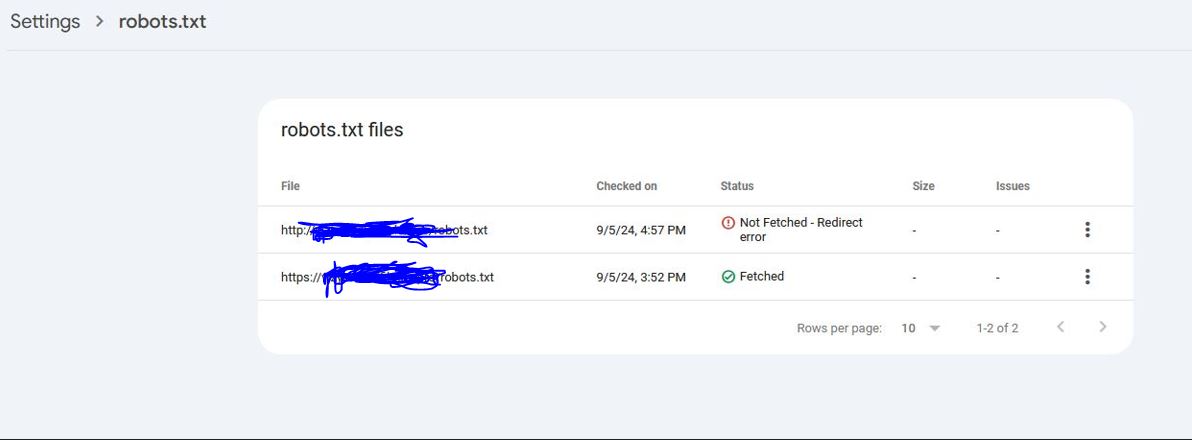Open the Rows per page dropdown
1192x440 pixels.
coord(921,328)
